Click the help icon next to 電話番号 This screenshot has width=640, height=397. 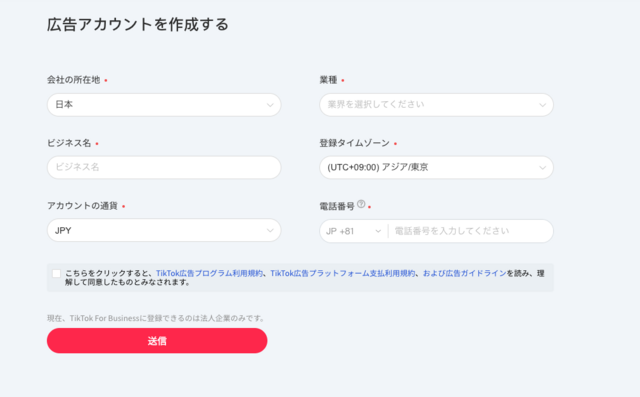361,204
